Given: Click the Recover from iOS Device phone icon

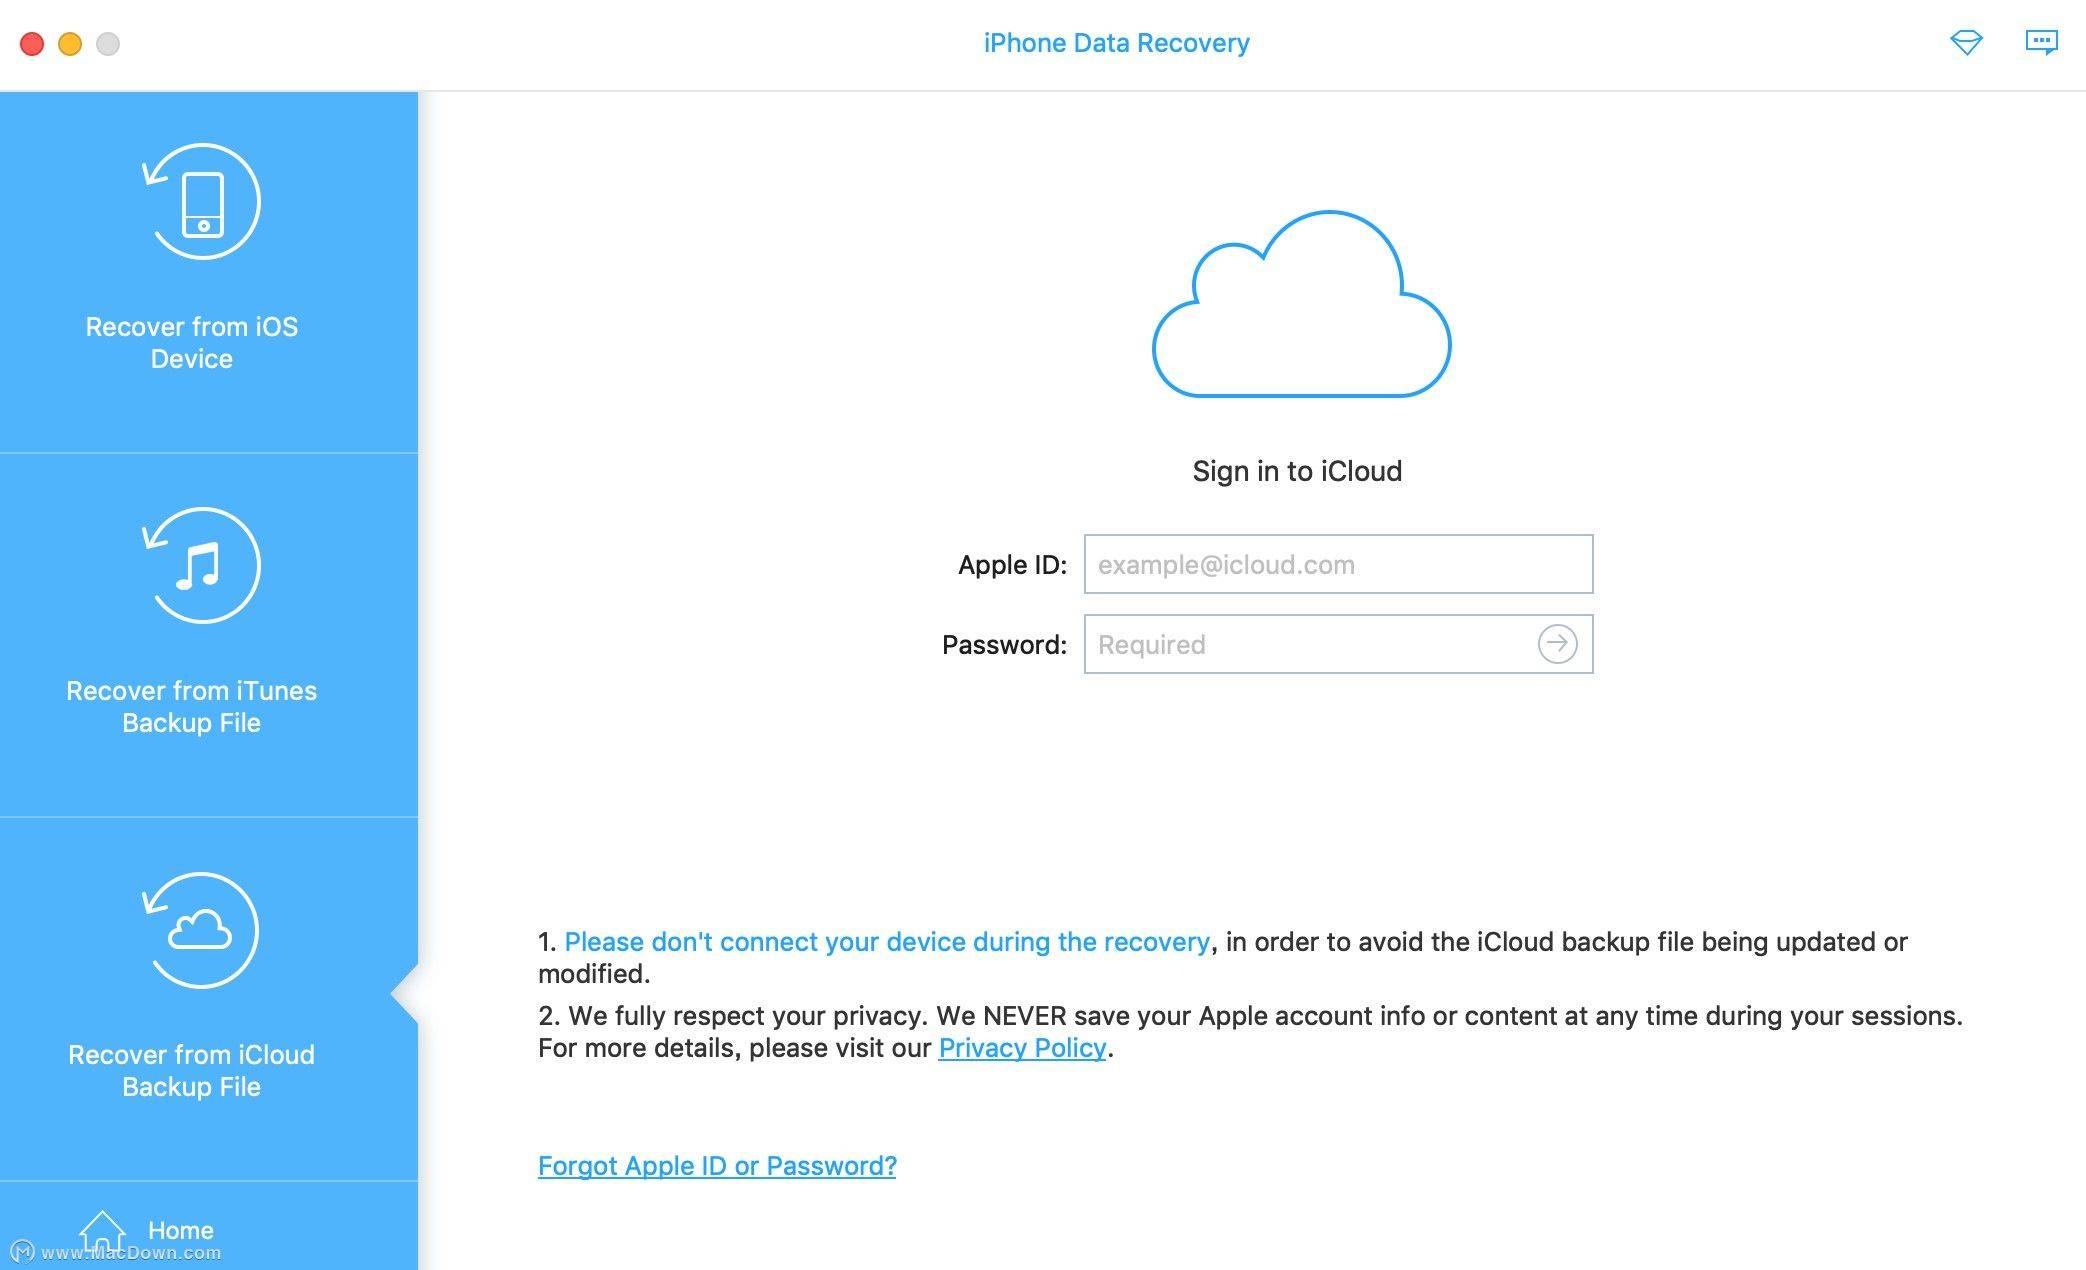Looking at the screenshot, I should click(201, 202).
